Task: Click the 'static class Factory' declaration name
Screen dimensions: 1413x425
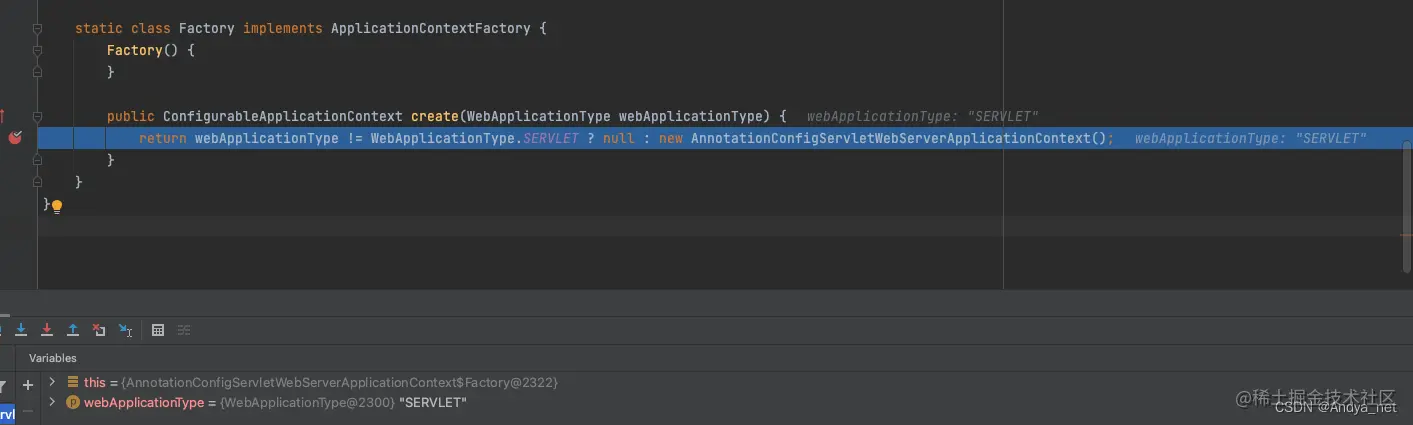Action: 207,28
